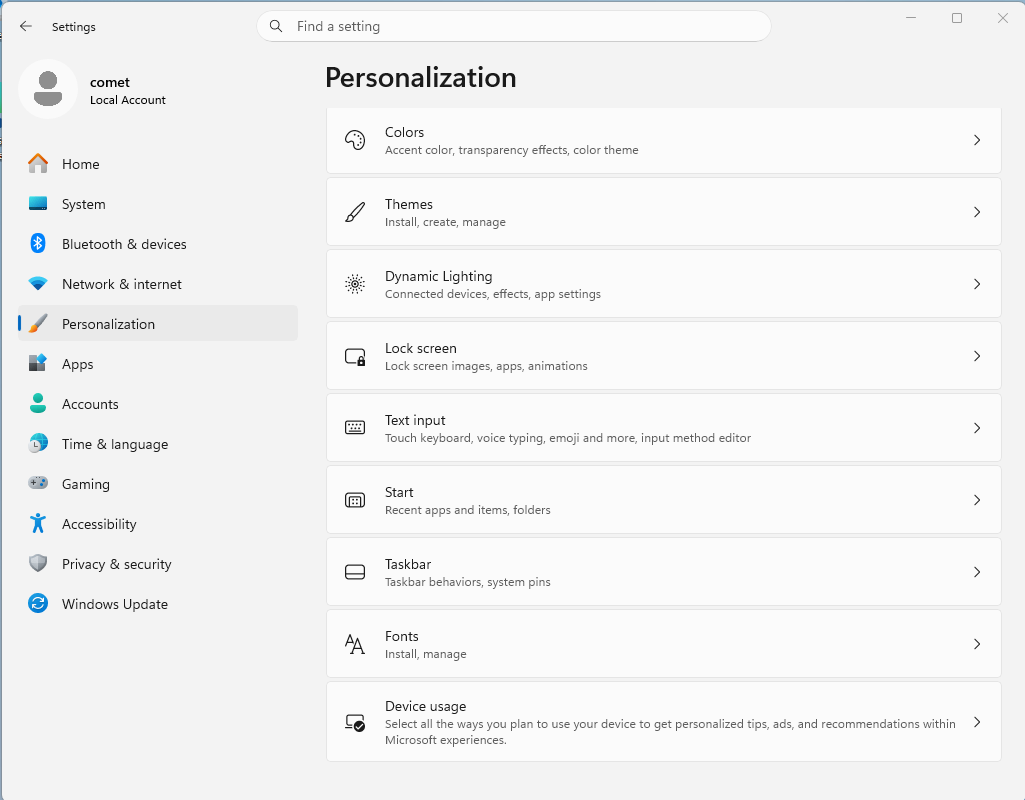
Task: Expand Lock screen chevron
Action: 977,356
